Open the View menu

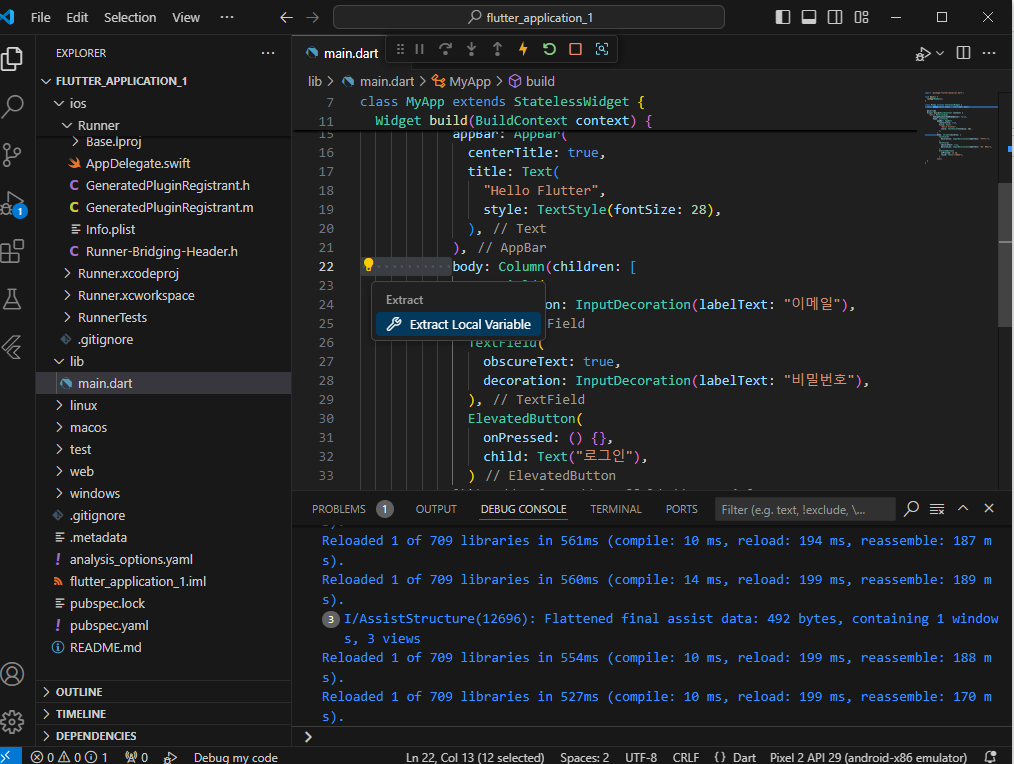pyautogui.click(x=186, y=17)
